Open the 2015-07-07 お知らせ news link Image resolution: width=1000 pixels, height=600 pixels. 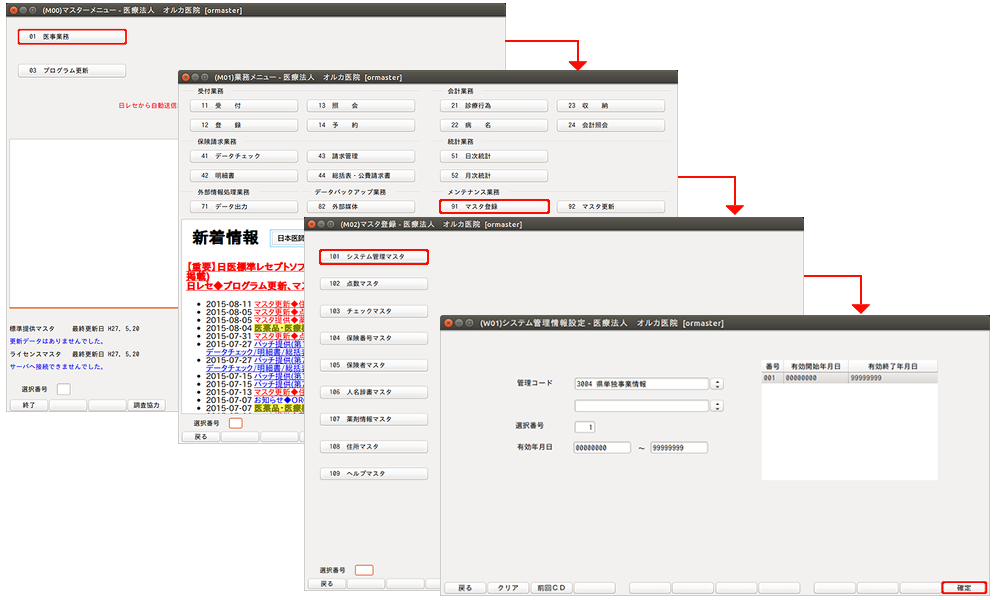279,400
